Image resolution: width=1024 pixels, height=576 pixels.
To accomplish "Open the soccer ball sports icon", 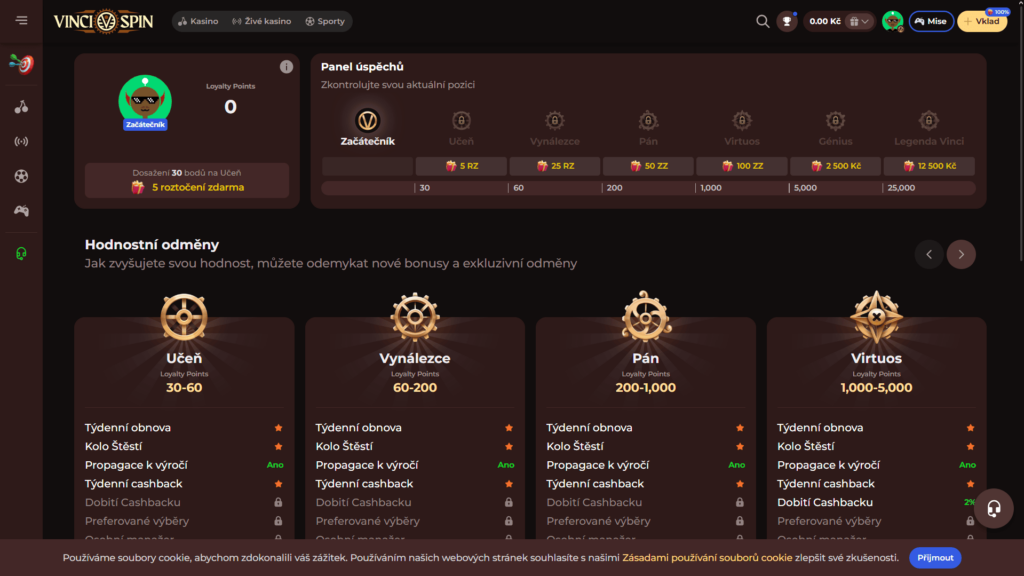I will tap(21, 176).
